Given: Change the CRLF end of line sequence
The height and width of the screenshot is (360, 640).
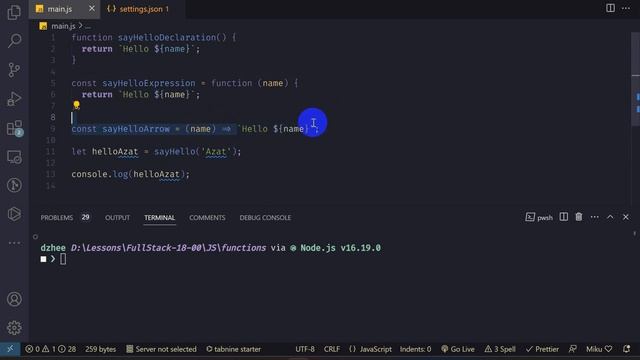Looking at the screenshot, I should pos(332,349).
